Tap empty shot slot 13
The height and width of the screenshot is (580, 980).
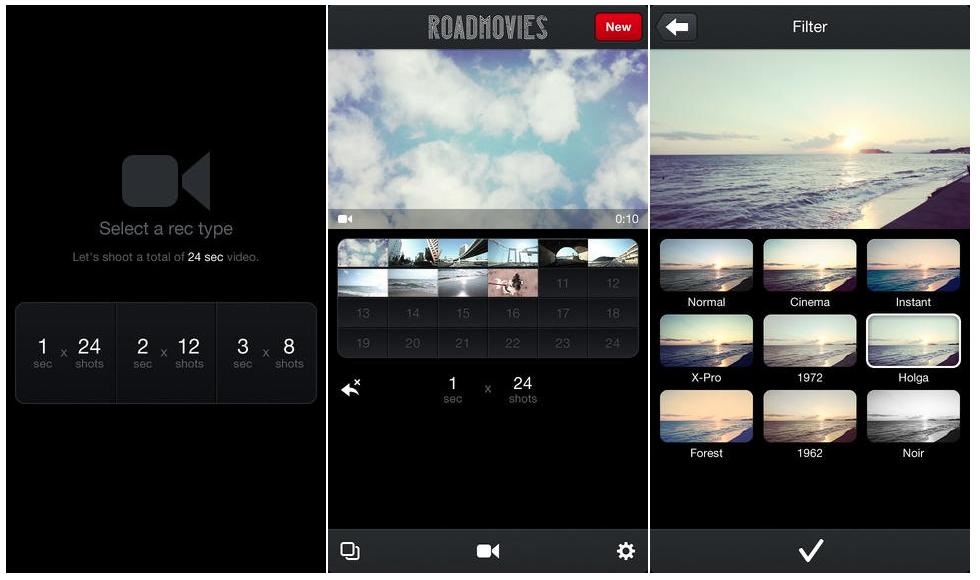click(363, 313)
